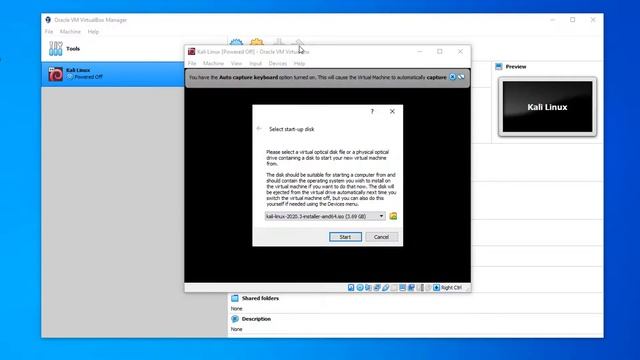
Task: Open the Help menu in the VM window
Action: point(299,63)
